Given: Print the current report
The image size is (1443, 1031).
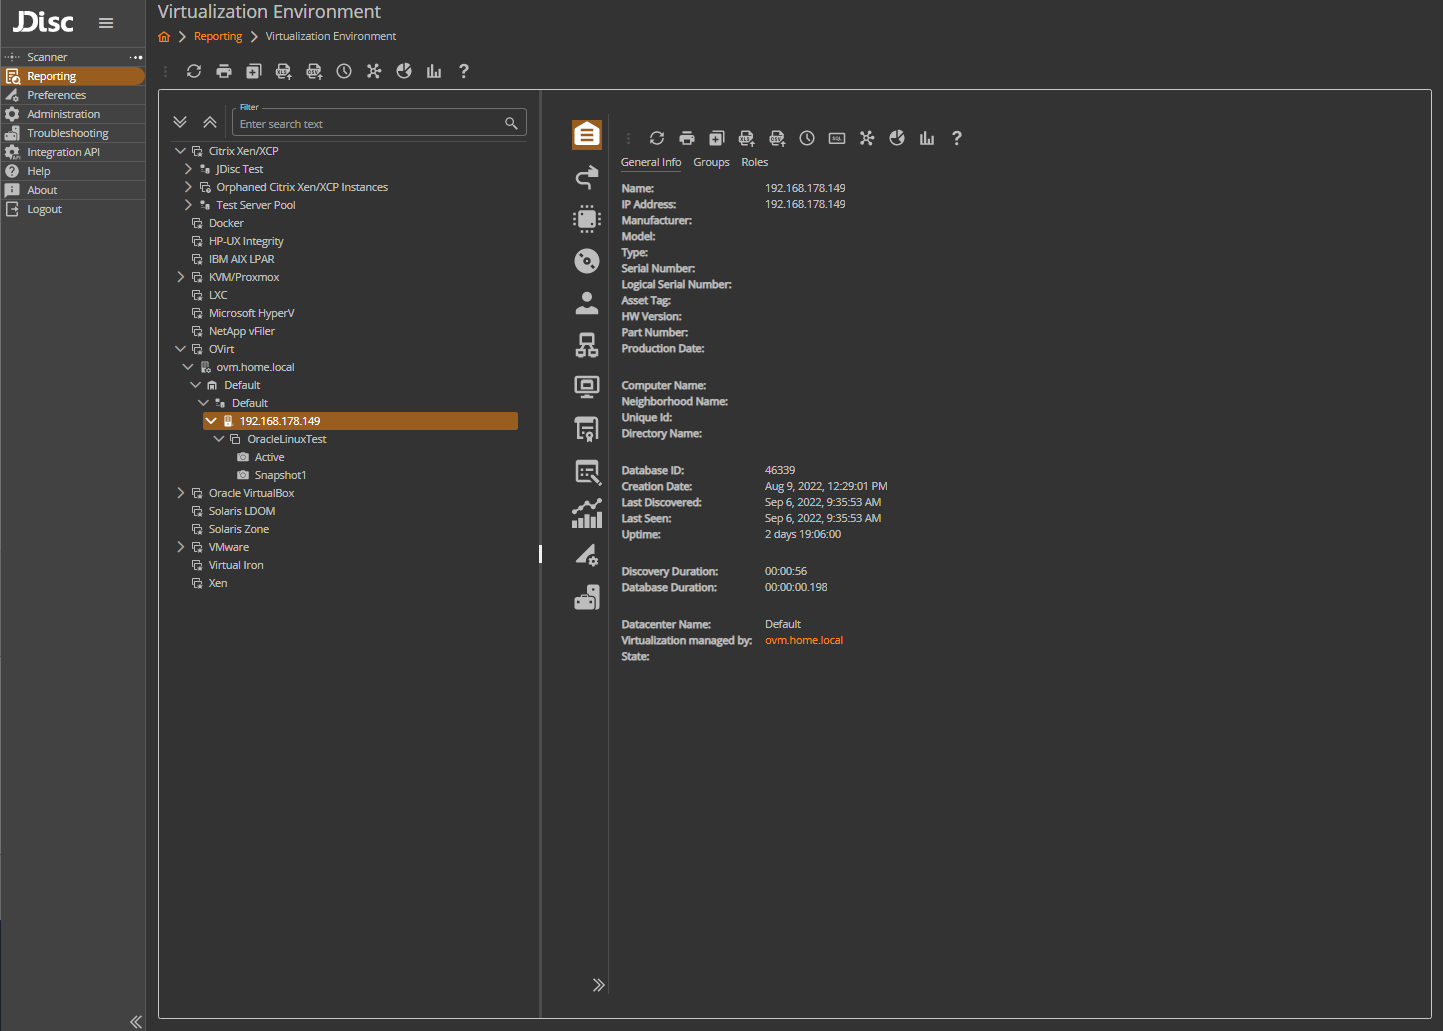Looking at the screenshot, I should pos(223,71).
